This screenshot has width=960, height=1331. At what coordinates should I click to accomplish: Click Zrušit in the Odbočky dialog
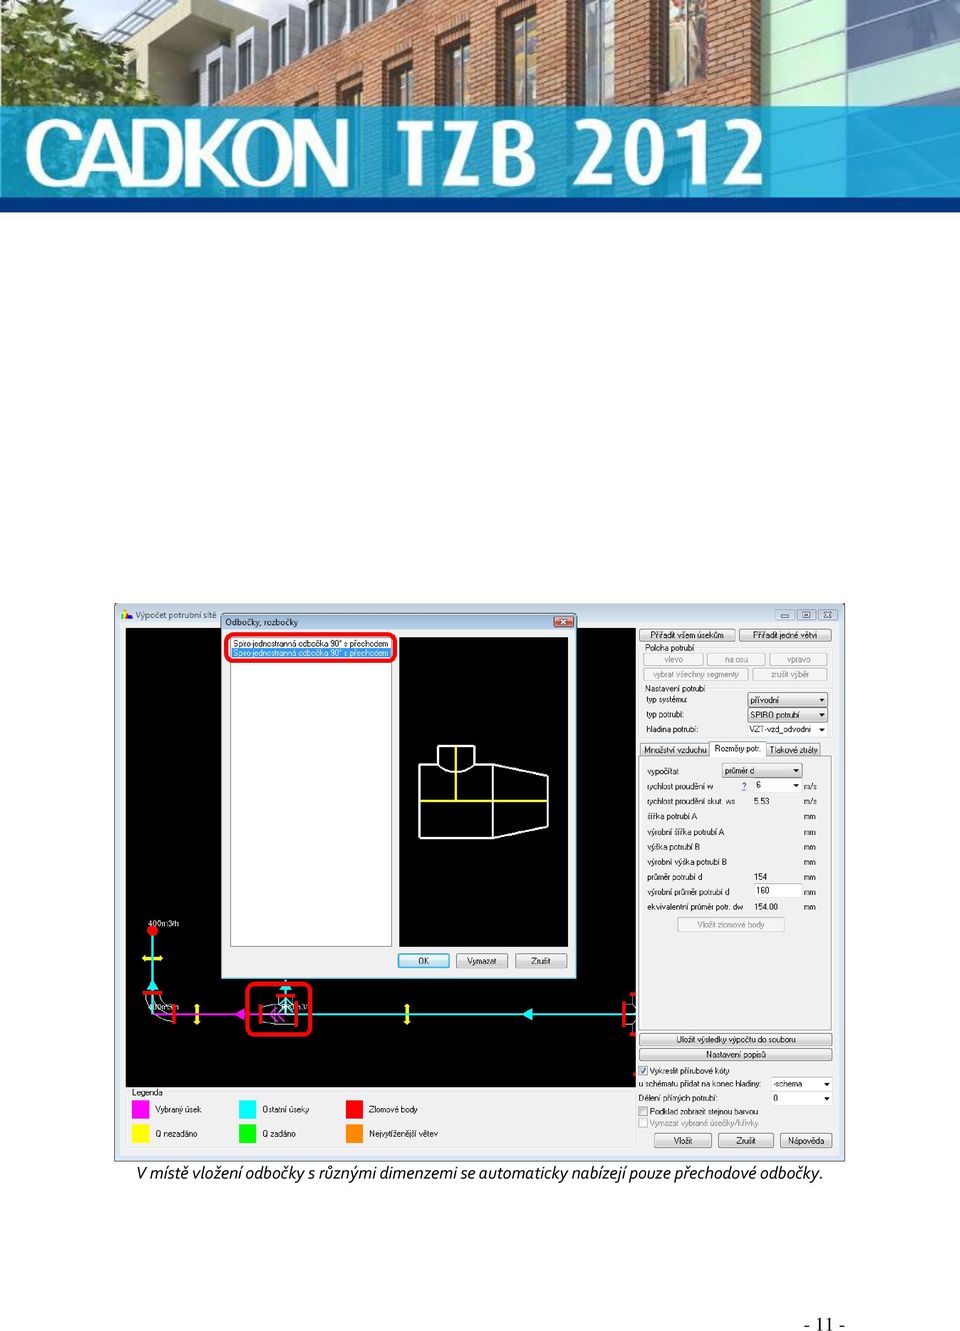(541, 961)
